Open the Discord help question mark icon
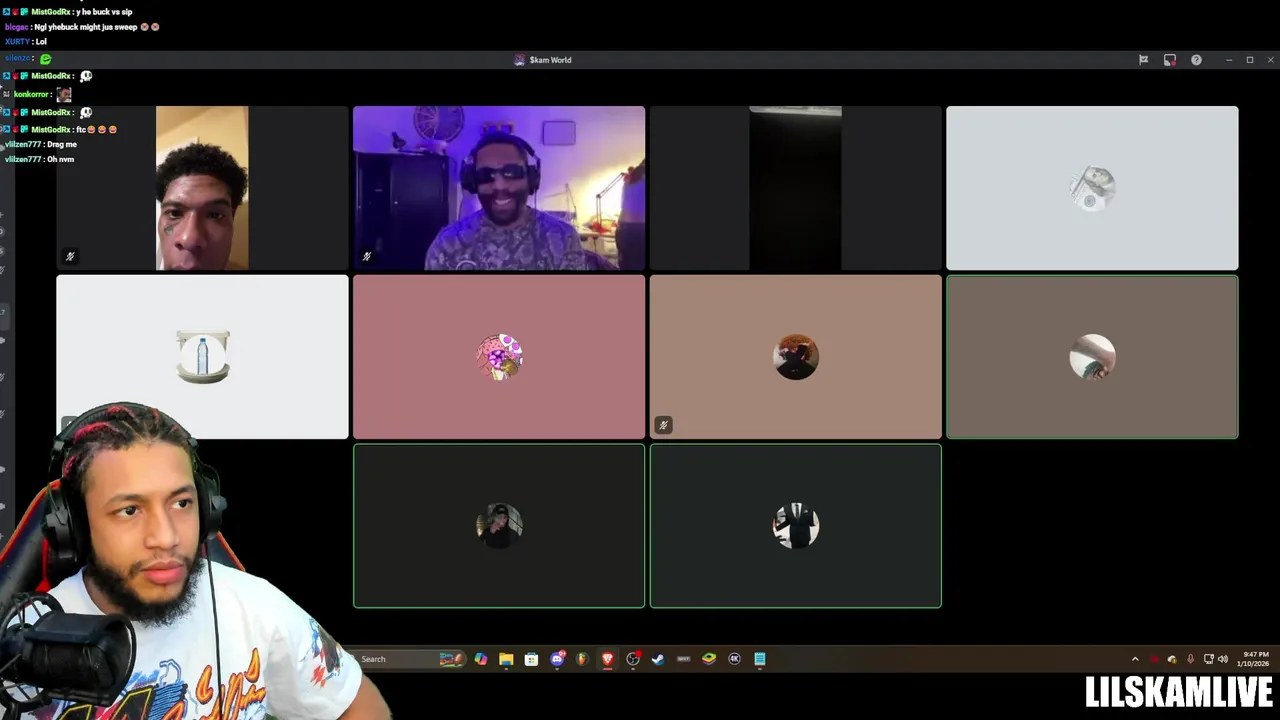This screenshot has height=720, width=1280. (1196, 60)
